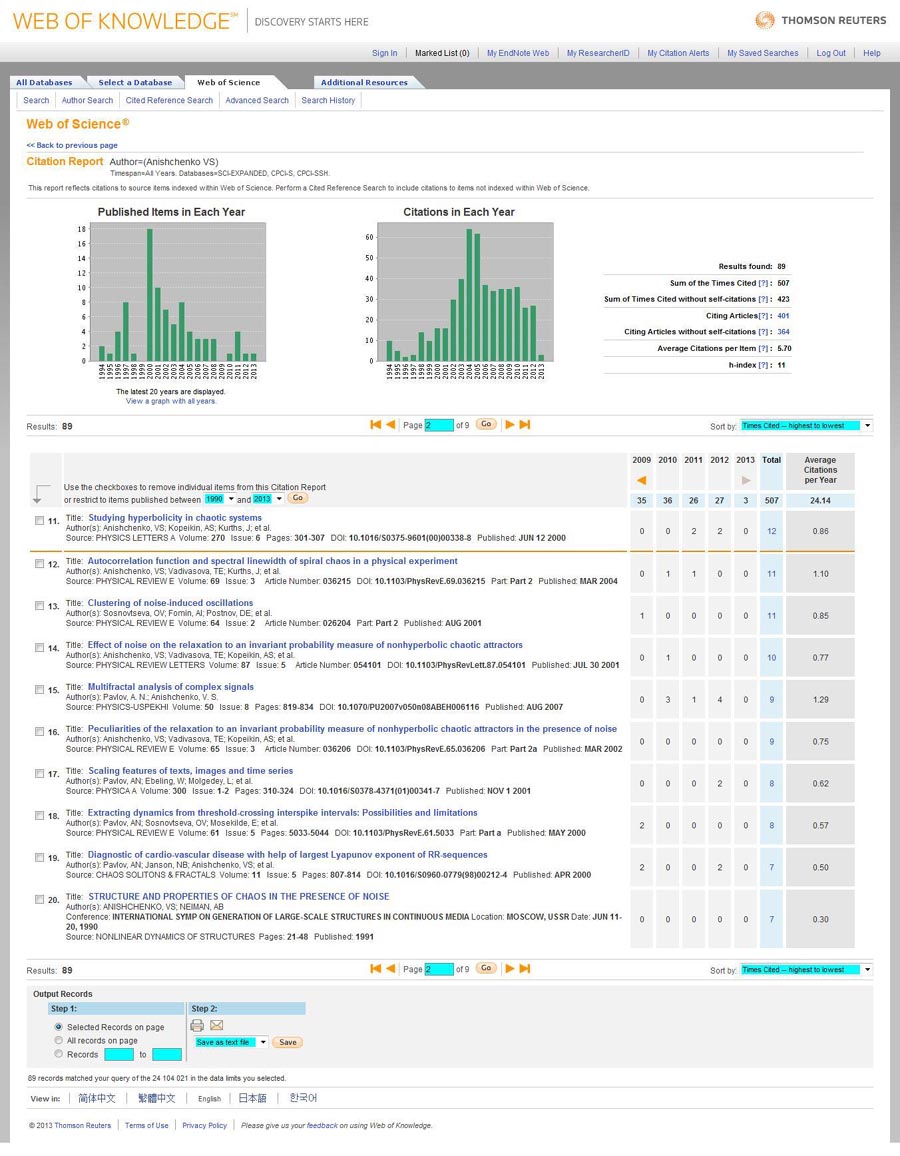This screenshot has width=900, height=1156.
Task: Click the top page number input field
Action: (440, 425)
